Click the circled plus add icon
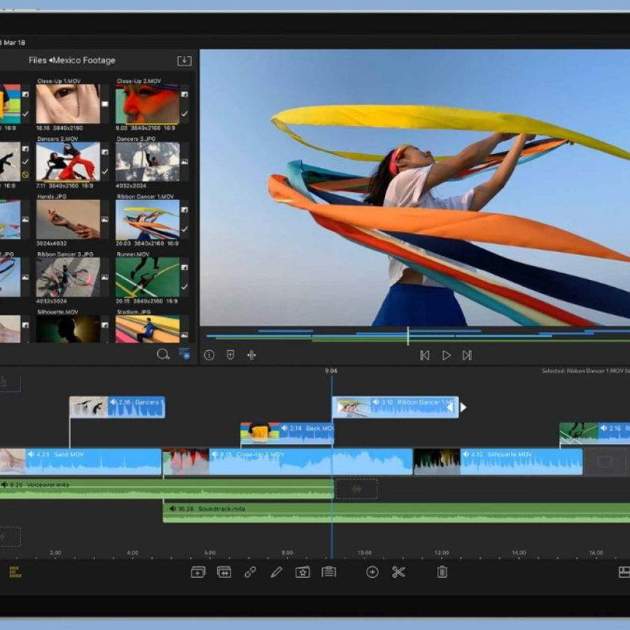This screenshot has height=630, width=630. point(372,572)
